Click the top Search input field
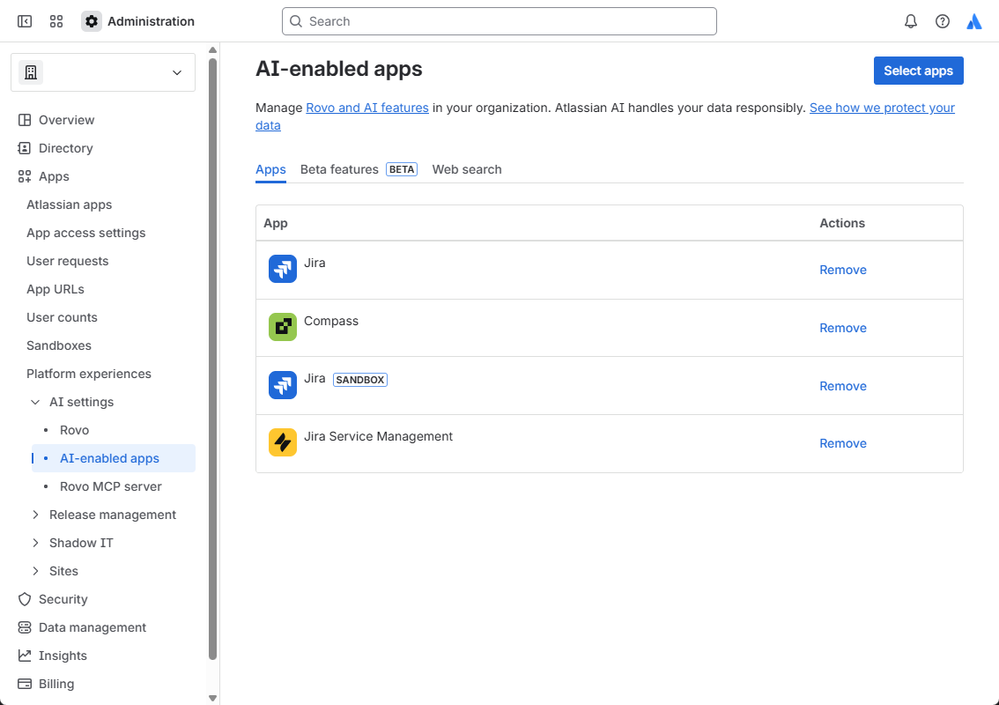This screenshot has height=705, width=999. tap(499, 21)
